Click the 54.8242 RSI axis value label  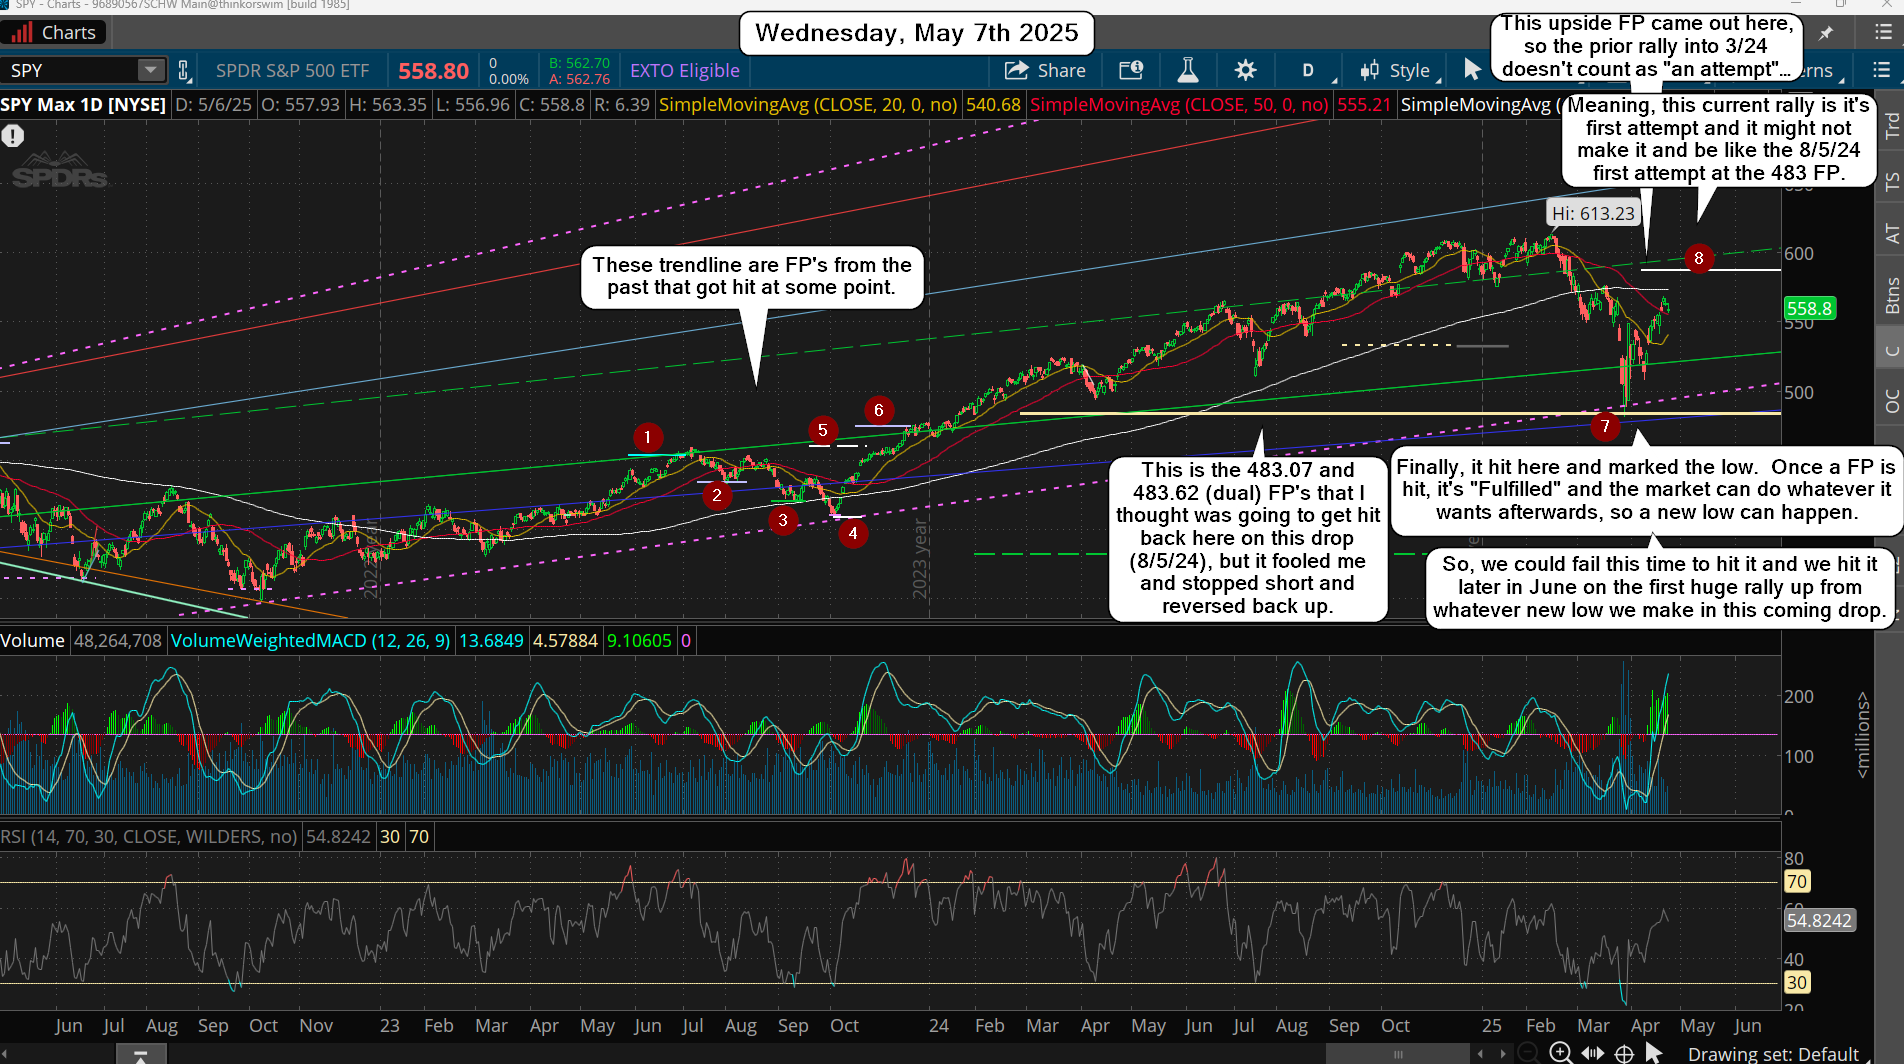tap(1819, 920)
